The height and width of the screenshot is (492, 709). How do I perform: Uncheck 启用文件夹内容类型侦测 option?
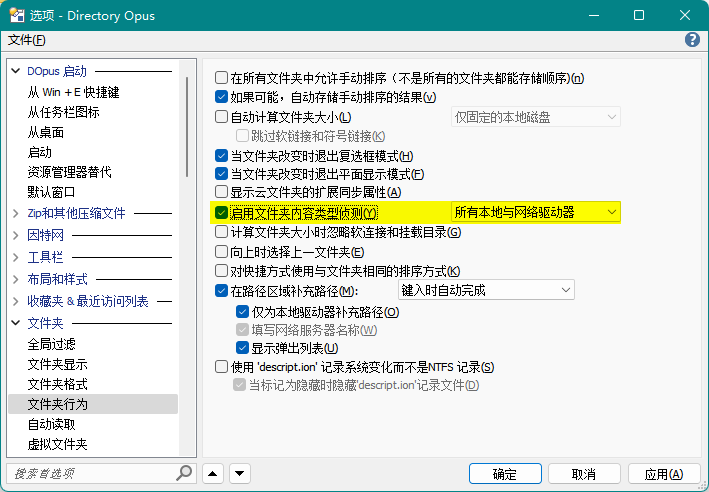pos(222,212)
